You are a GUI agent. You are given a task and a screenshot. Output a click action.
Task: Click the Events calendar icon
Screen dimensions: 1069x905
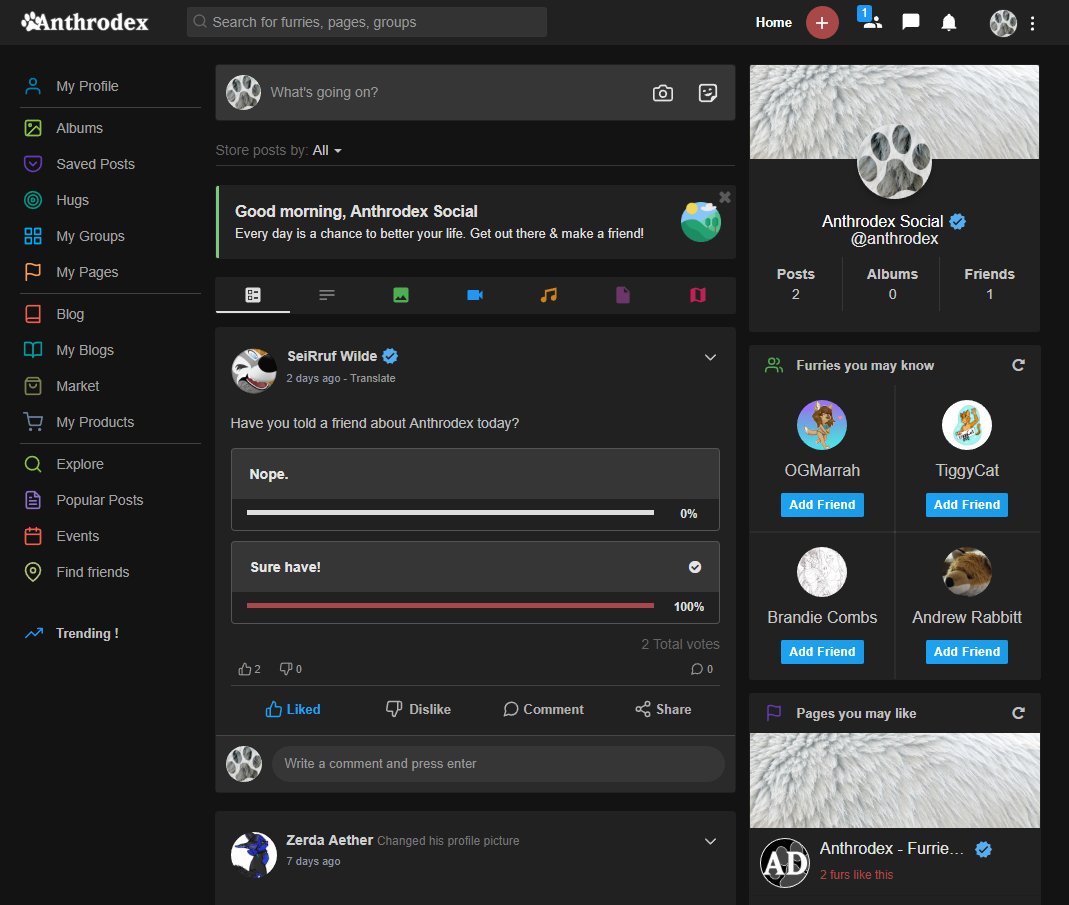click(x=33, y=536)
